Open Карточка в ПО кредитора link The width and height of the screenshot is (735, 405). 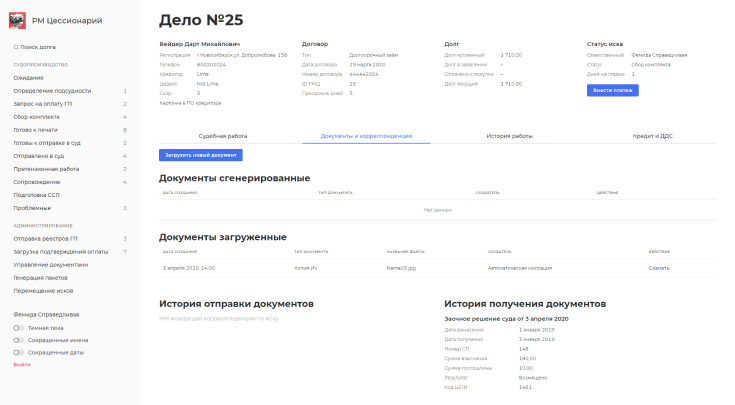click(x=190, y=103)
